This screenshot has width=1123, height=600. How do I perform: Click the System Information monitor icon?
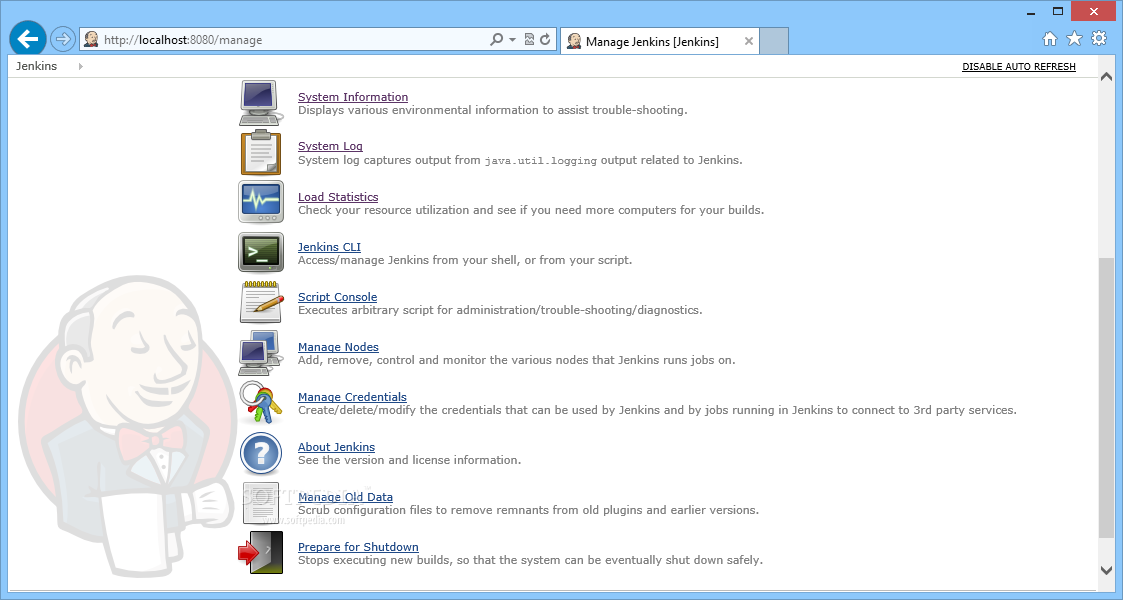click(x=260, y=103)
